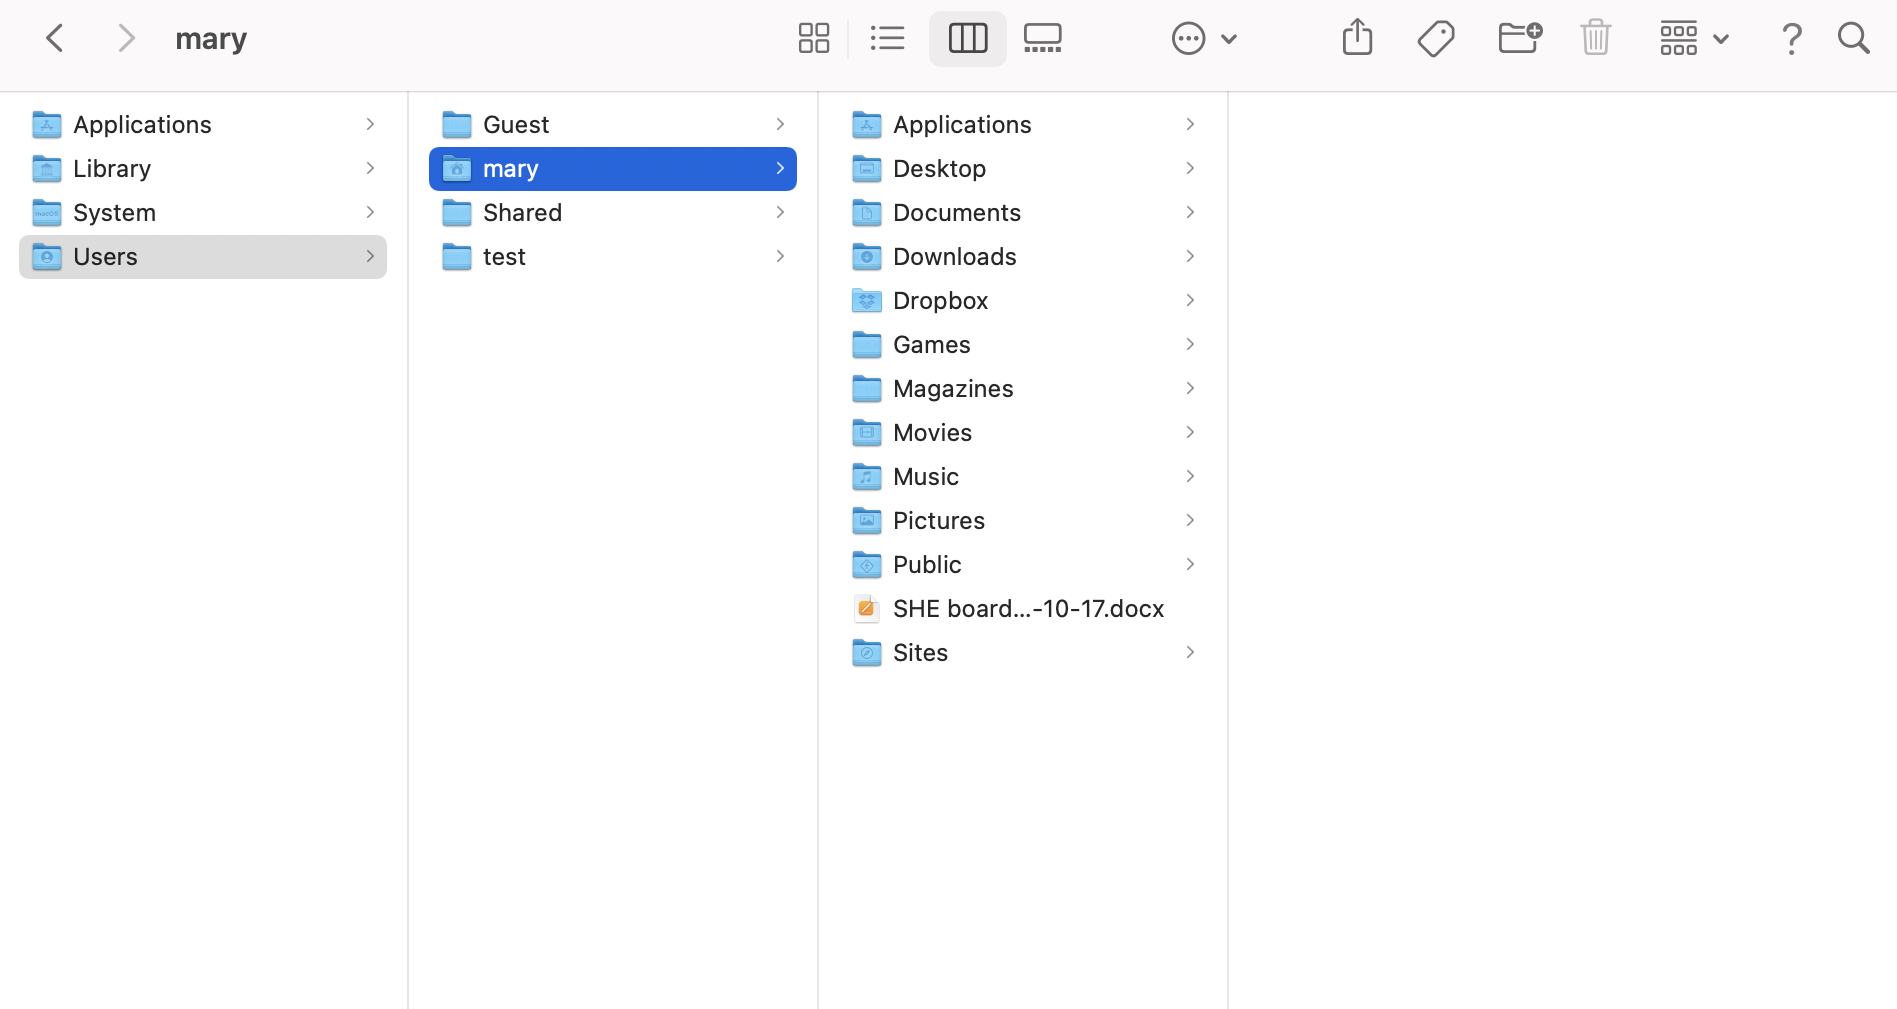This screenshot has height=1009, width=1897.
Task: Click the 'Magazines' folder name
Action: [x=953, y=389]
